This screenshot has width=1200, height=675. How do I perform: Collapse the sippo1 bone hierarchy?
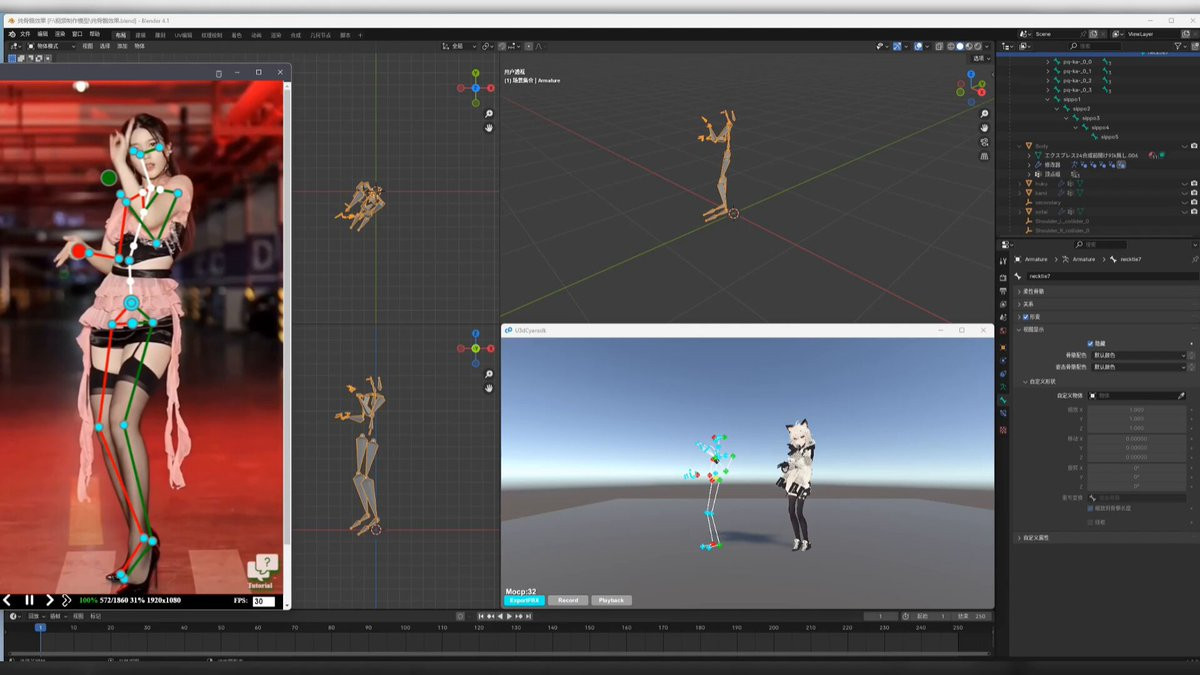(x=1048, y=100)
